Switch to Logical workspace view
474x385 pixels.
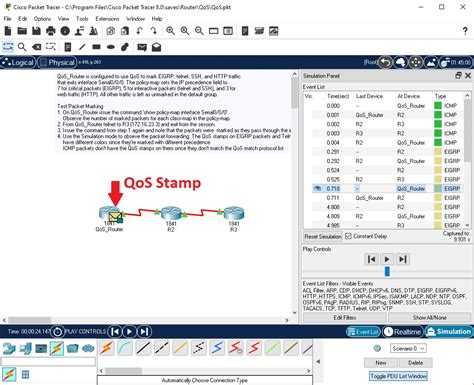(x=18, y=62)
